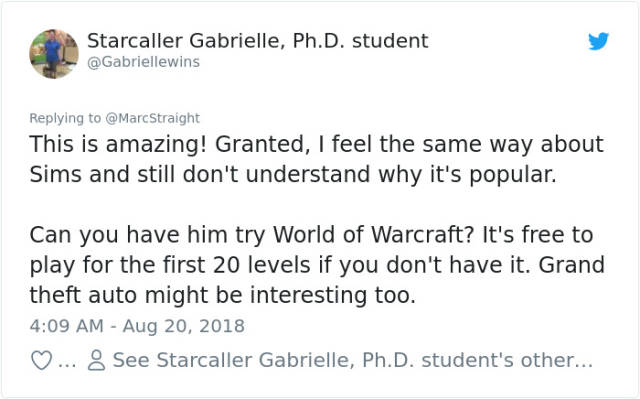Open the 4:09 AM timestamp
640x399 pixels.
[67, 326]
